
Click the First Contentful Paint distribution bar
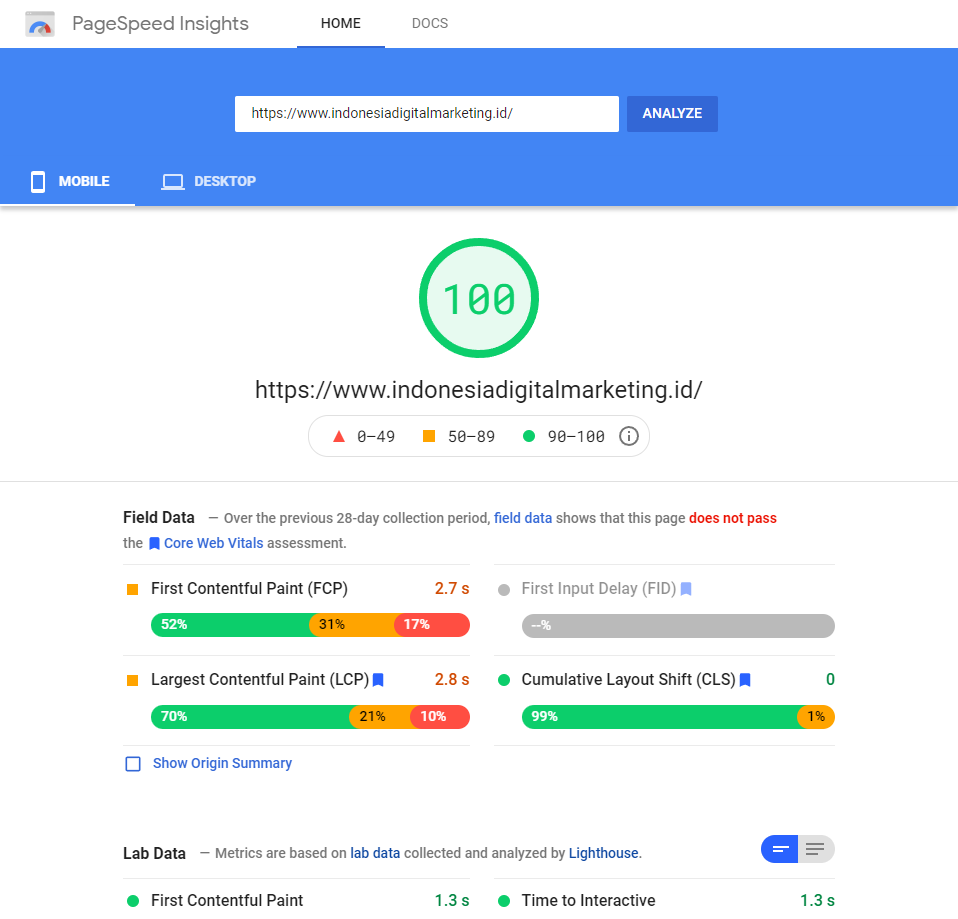tap(310, 625)
